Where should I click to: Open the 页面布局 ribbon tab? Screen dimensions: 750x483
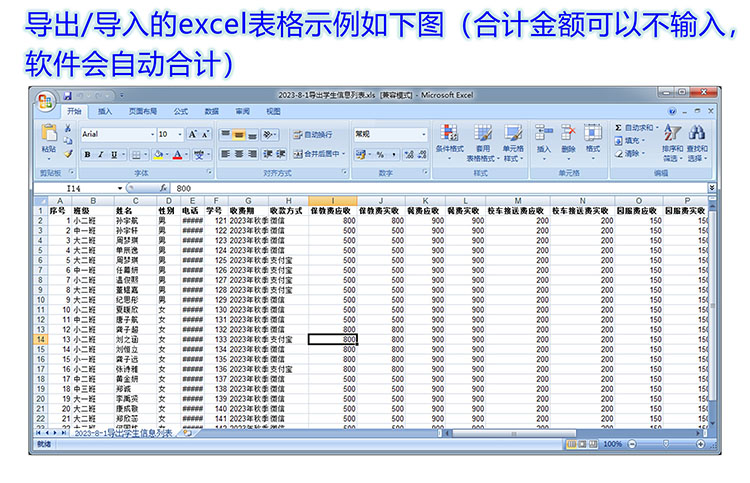(143, 112)
